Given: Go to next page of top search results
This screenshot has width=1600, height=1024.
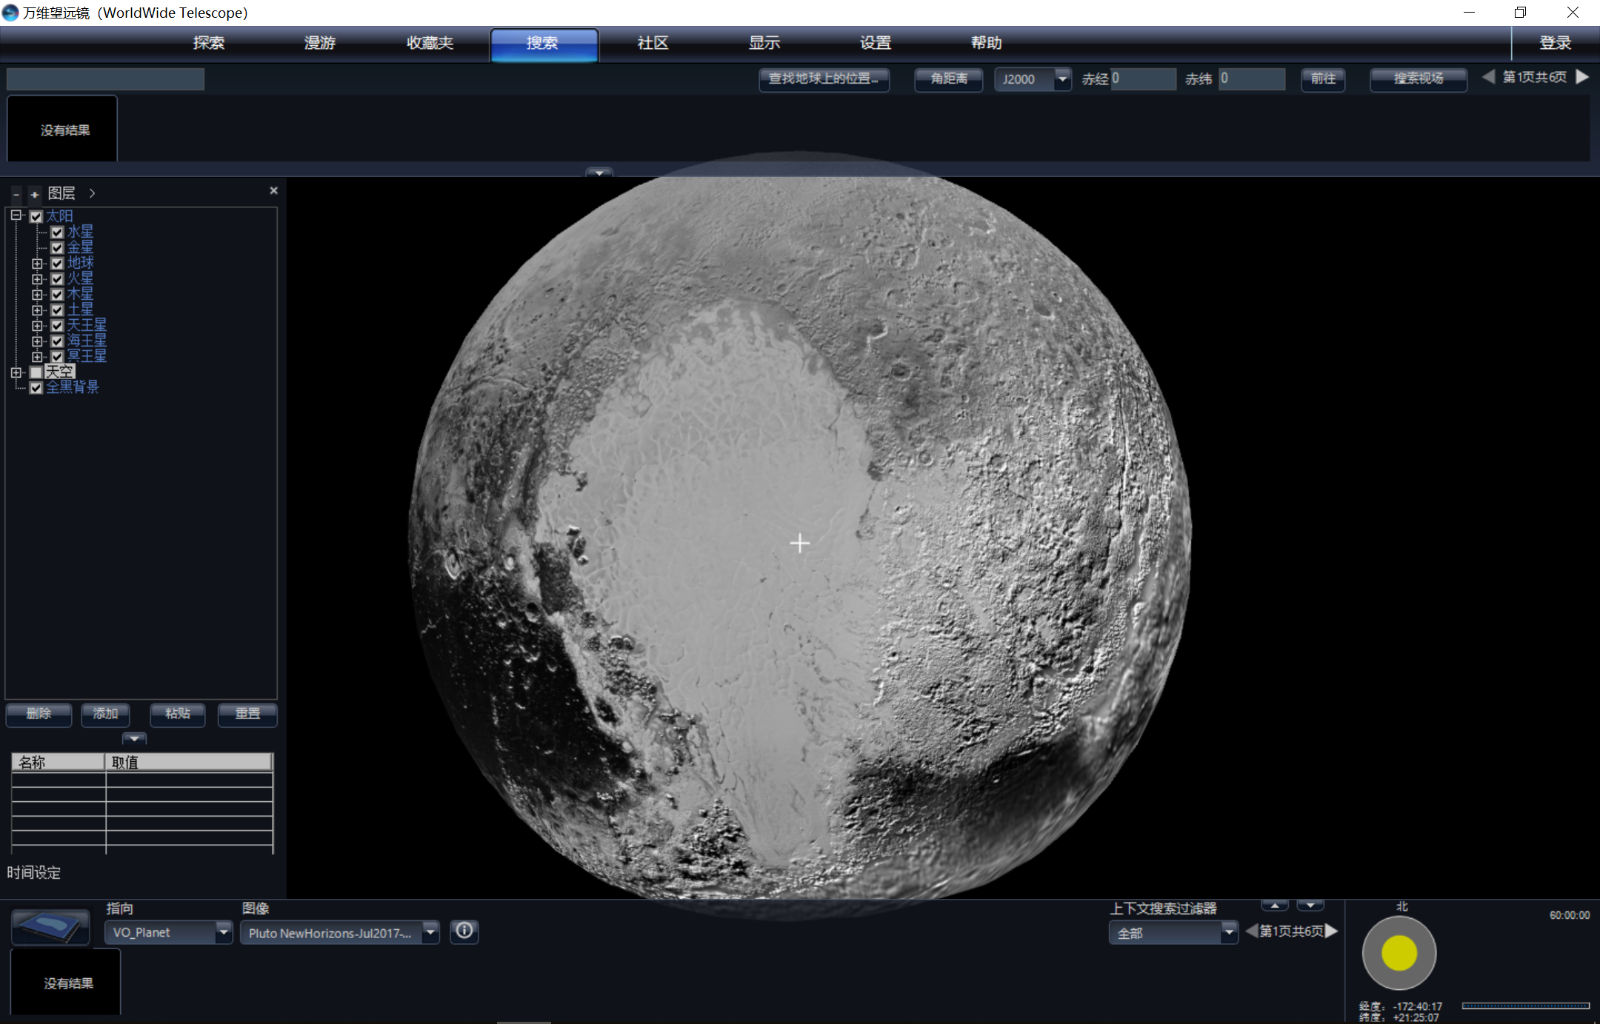Looking at the screenshot, I should (1582, 77).
